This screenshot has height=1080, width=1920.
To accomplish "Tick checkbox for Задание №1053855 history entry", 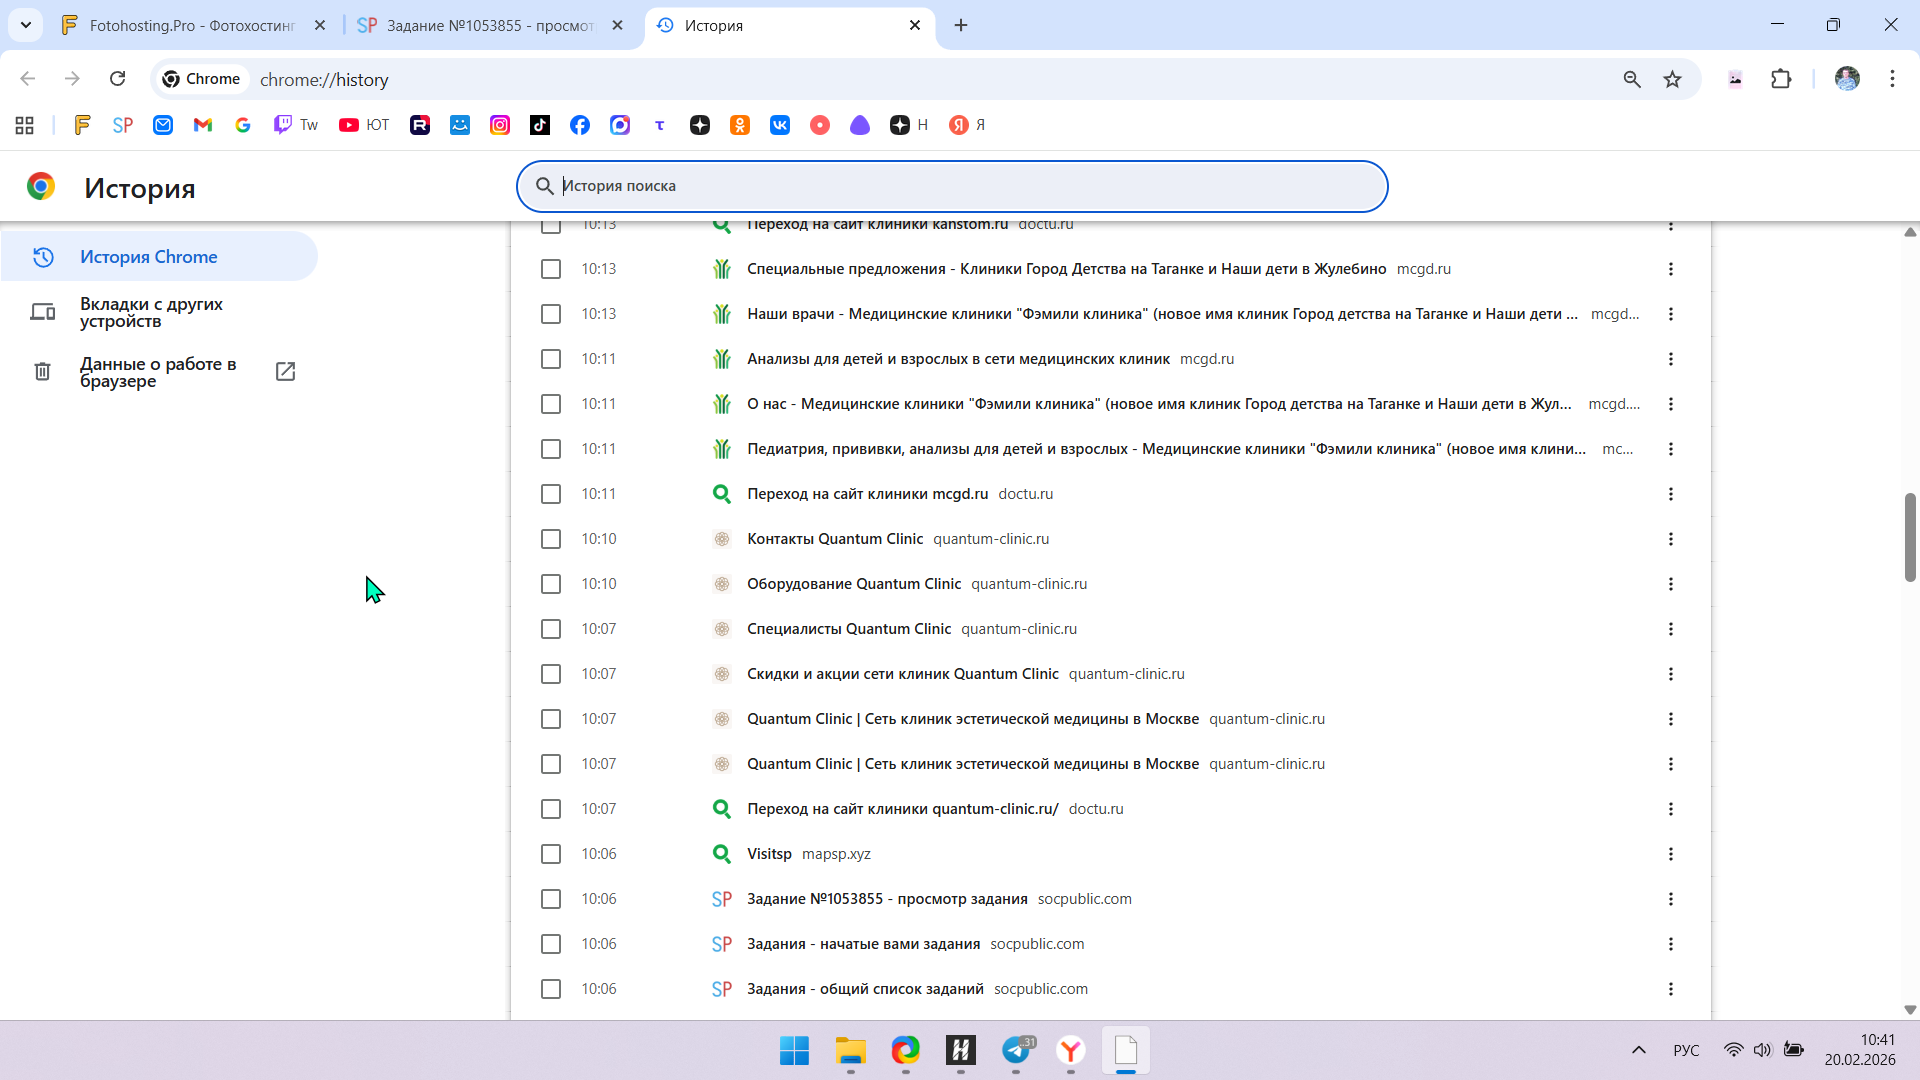I will (551, 899).
